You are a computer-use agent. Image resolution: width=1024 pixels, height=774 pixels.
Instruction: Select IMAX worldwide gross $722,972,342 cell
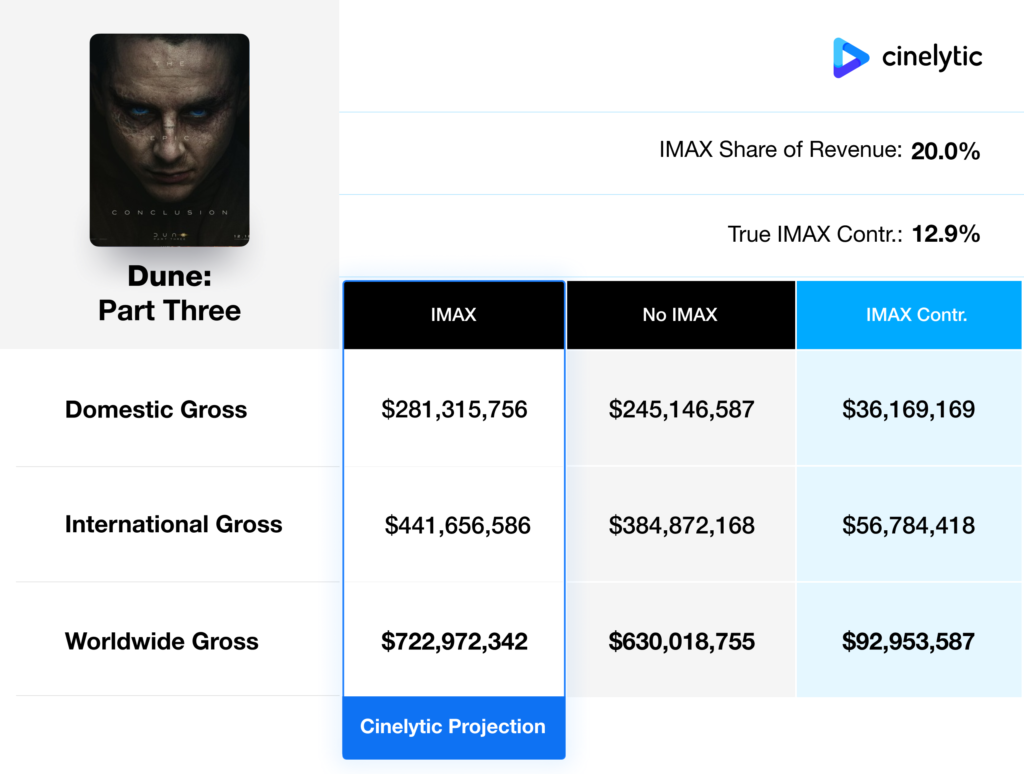point(454,641)
